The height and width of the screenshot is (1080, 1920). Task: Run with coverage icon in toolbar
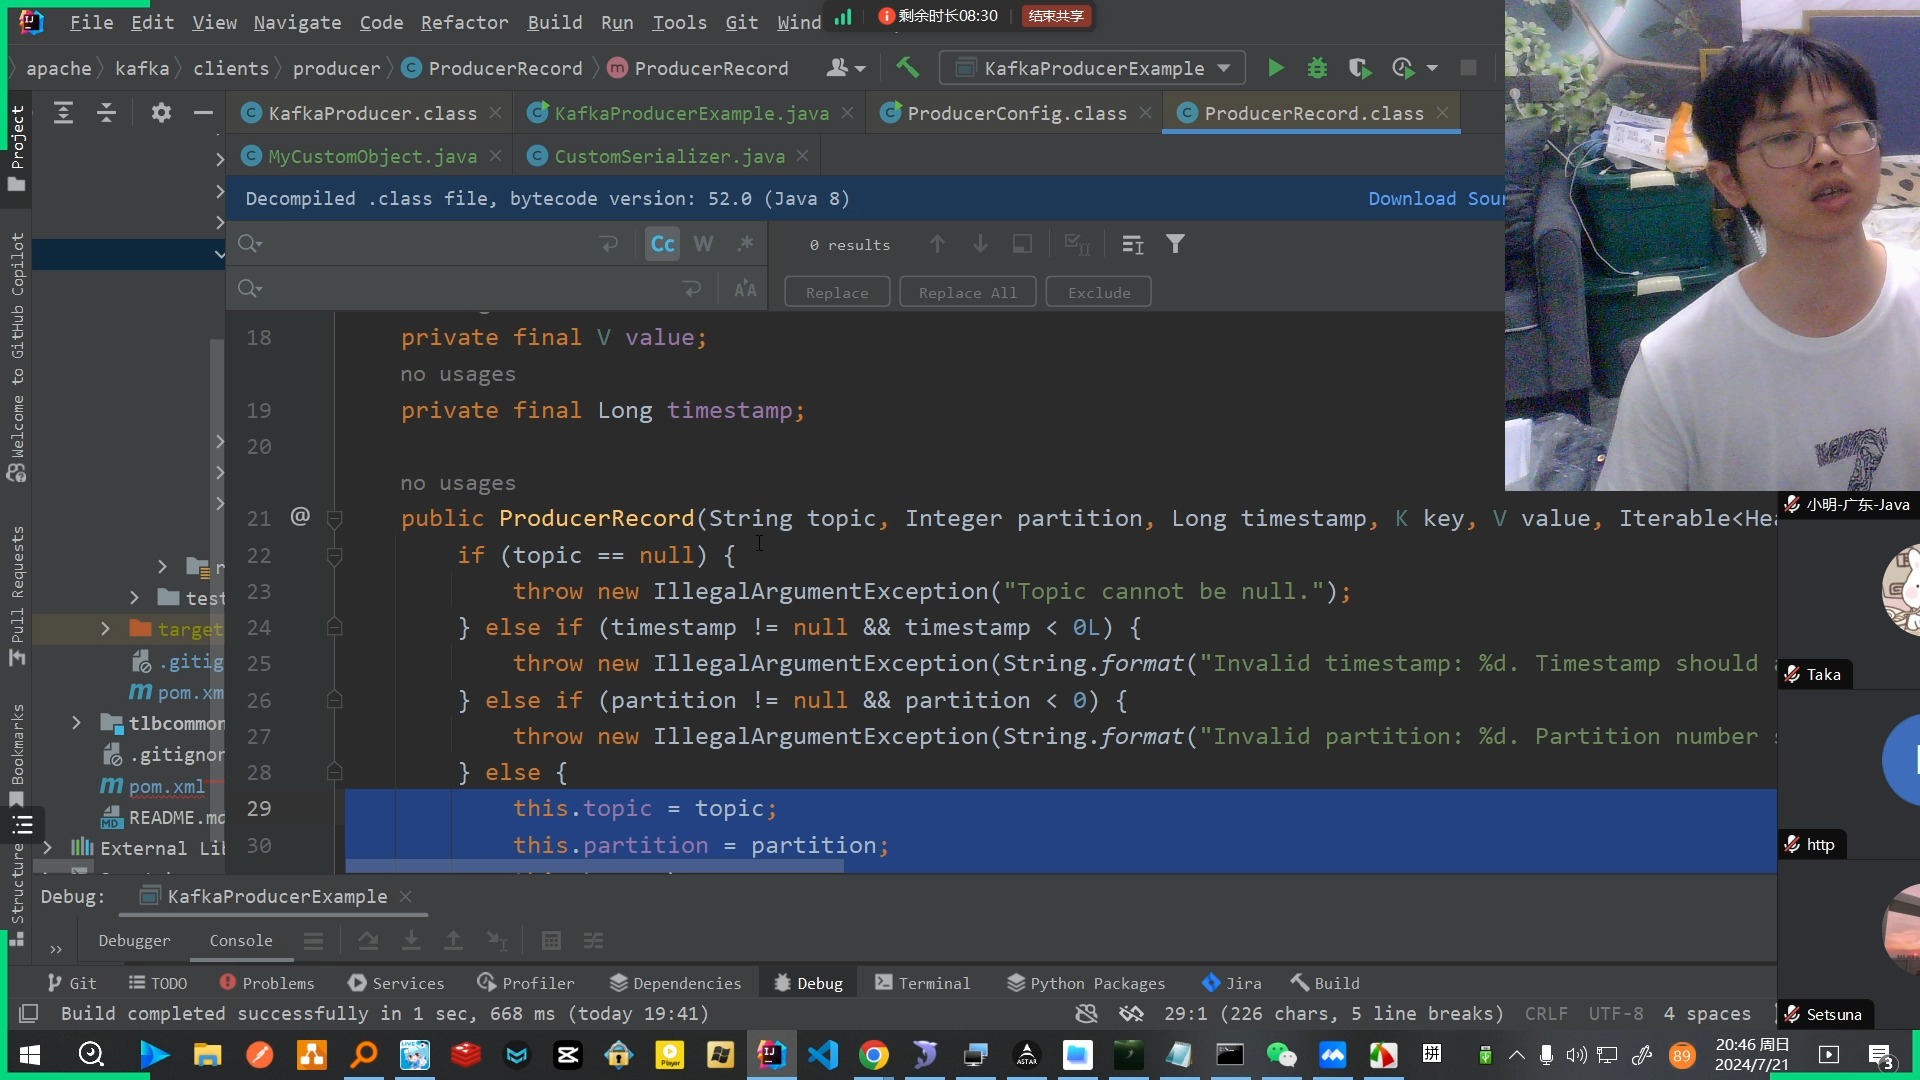(1358, 68)
